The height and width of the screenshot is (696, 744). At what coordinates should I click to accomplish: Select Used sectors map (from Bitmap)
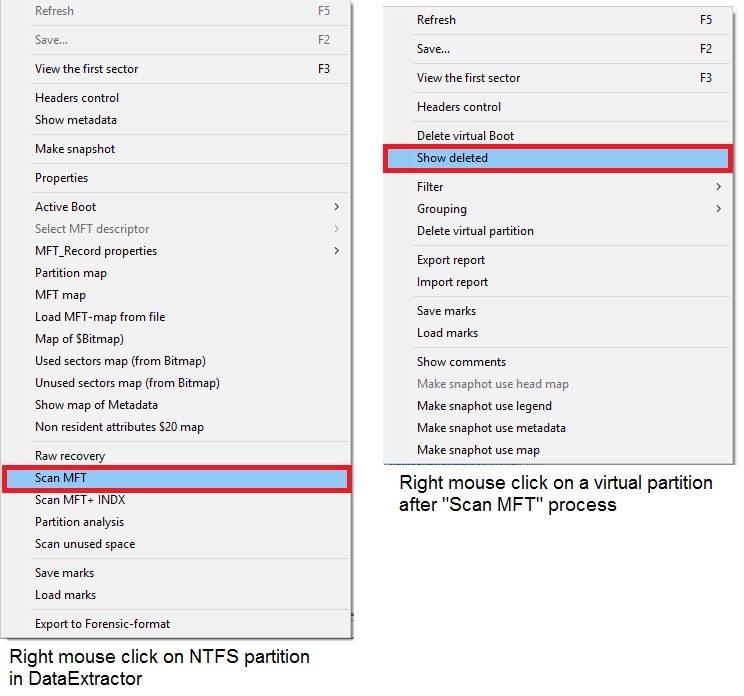(120, 361)
